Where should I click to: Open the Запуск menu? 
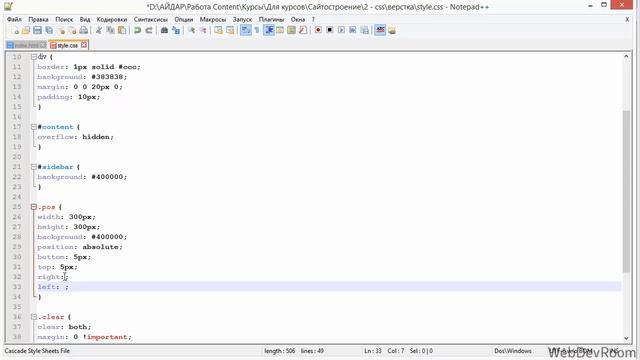click(242, 19)
